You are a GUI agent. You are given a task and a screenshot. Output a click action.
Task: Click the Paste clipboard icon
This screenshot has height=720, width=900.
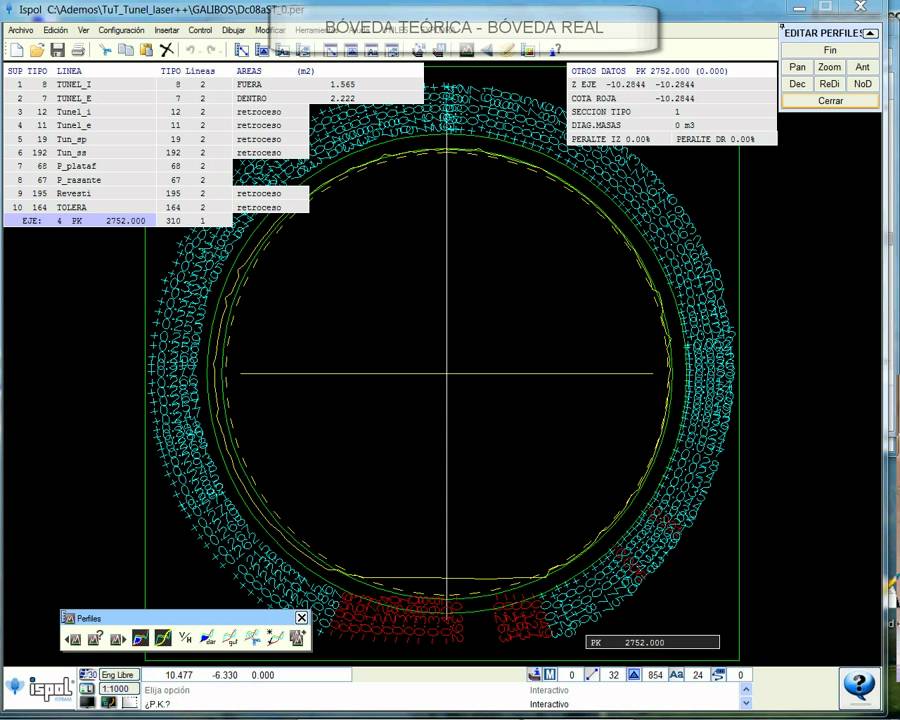146,51
